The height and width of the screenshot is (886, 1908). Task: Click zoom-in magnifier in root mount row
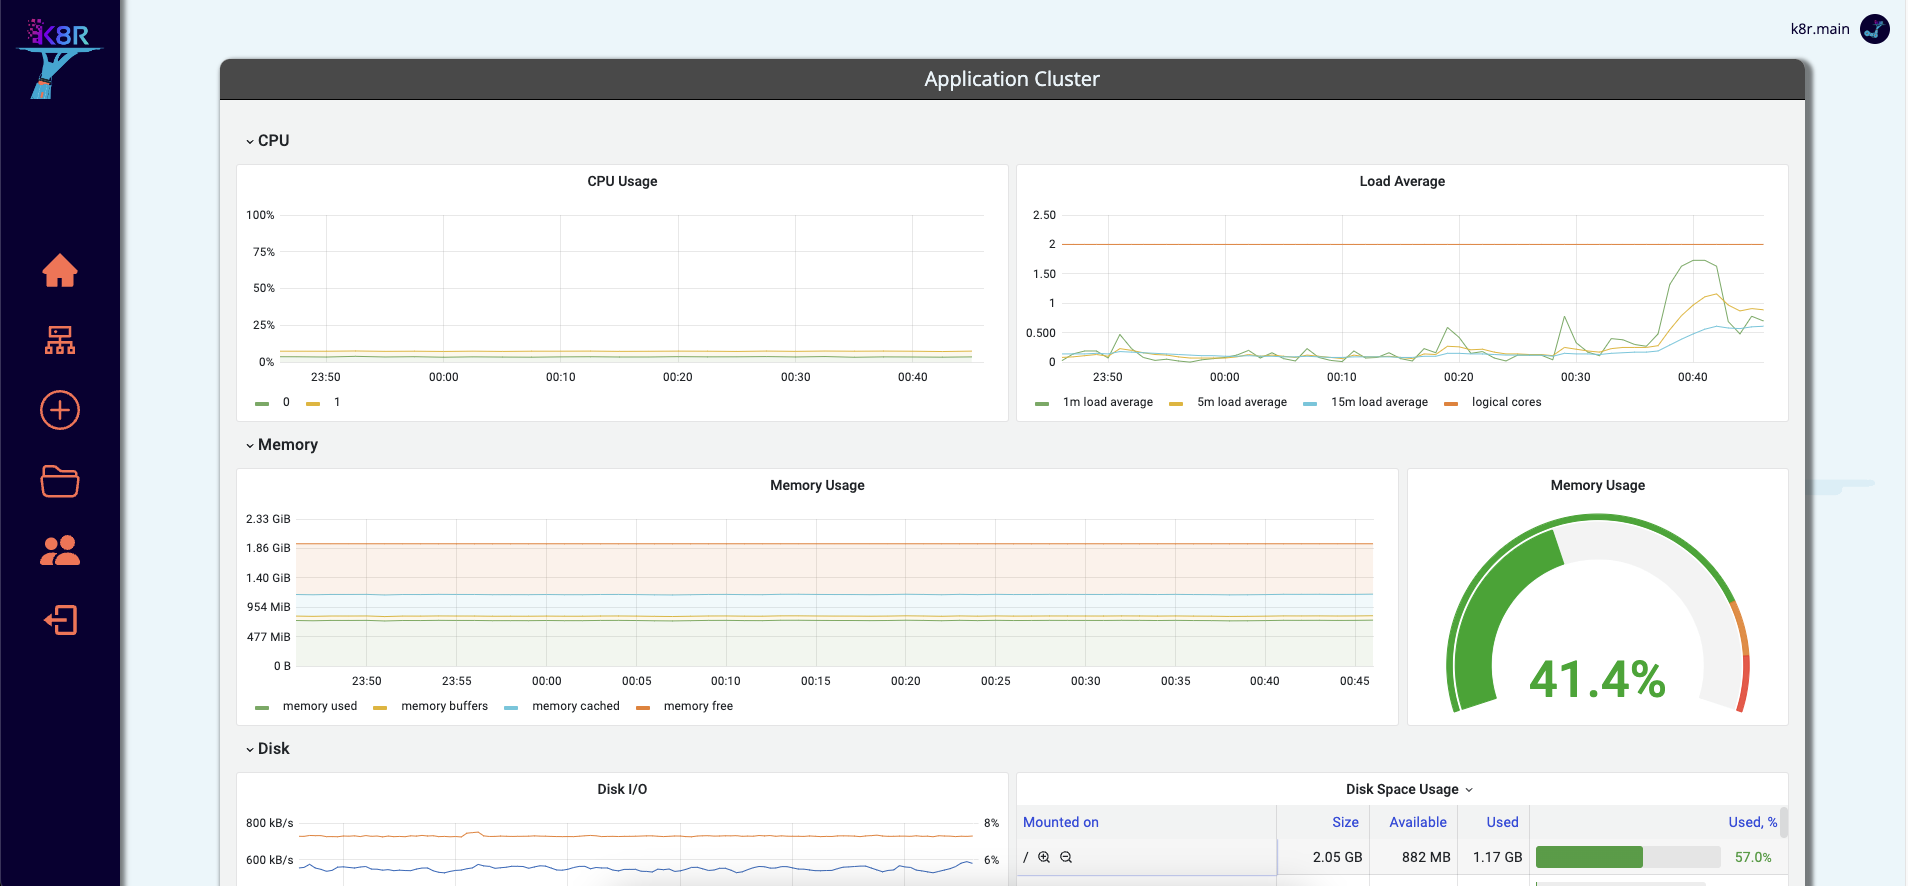(1044, 857)
